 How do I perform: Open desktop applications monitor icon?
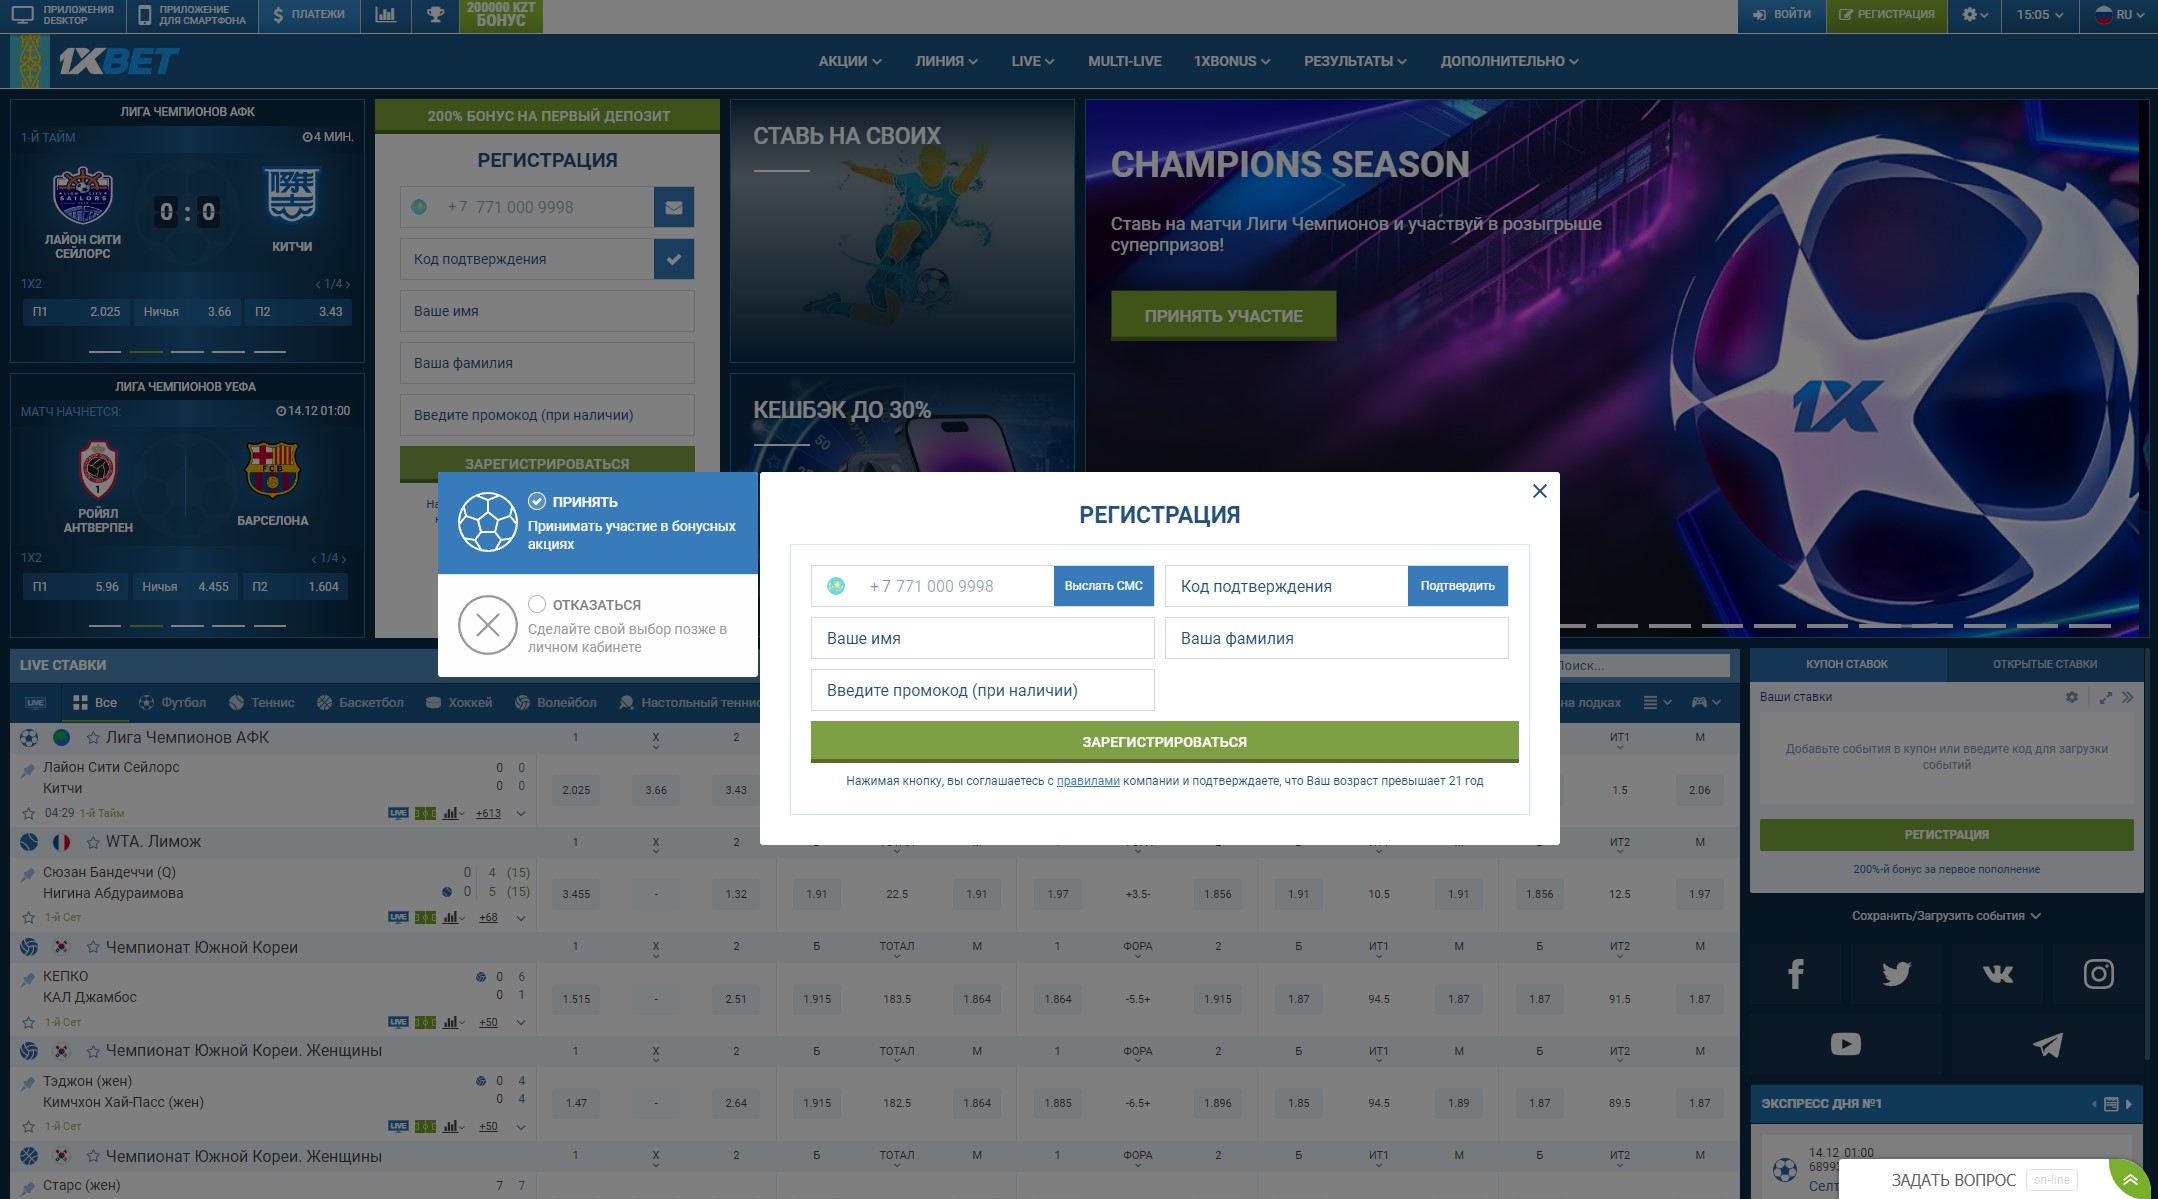pyautogui.click(x=22, y=15)
